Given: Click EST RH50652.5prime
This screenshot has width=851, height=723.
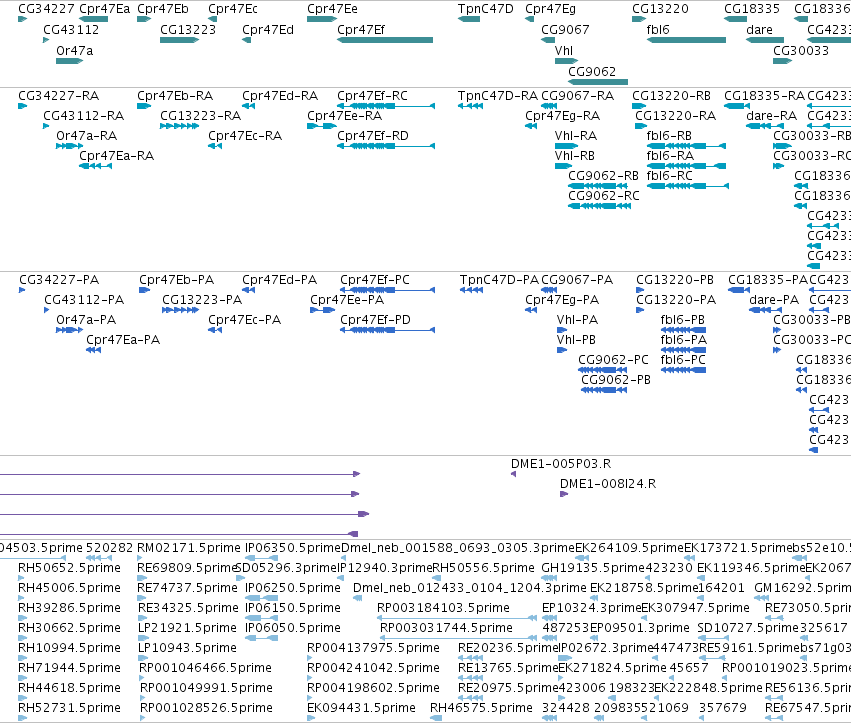Looking at the screenshot, I should tap(22, 578).
